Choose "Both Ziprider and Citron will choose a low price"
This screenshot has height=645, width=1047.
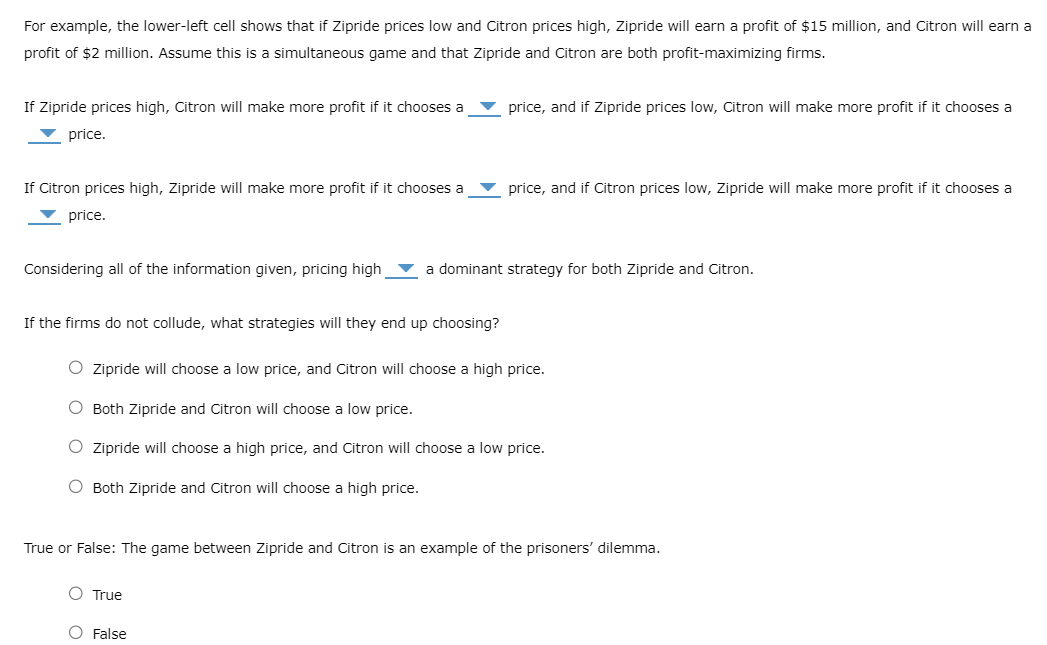(x=75, y=407)
